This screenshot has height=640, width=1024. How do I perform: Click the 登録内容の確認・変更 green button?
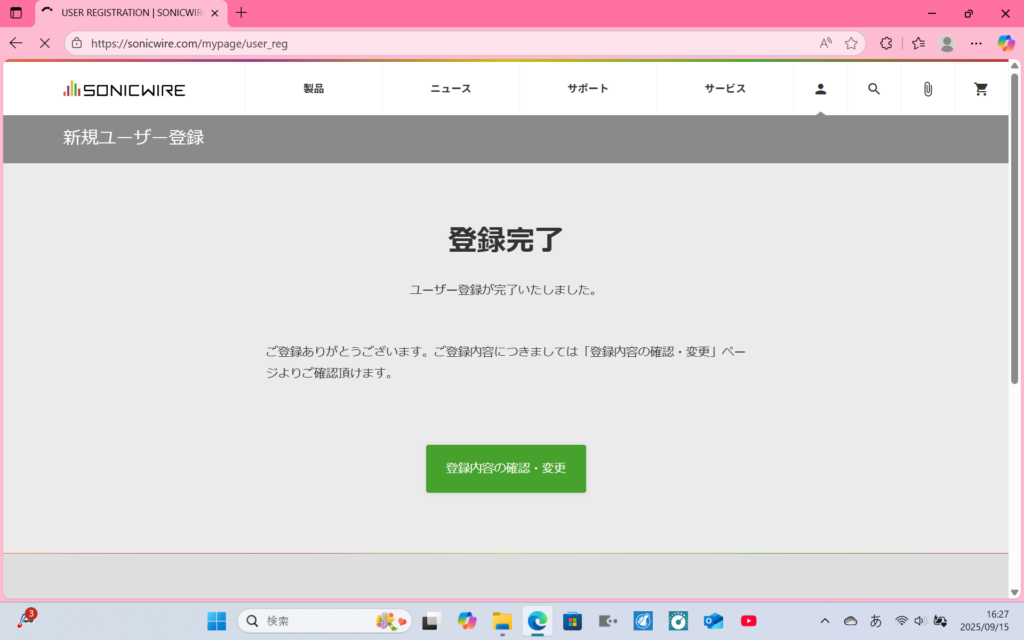click(x=506, y=468)
